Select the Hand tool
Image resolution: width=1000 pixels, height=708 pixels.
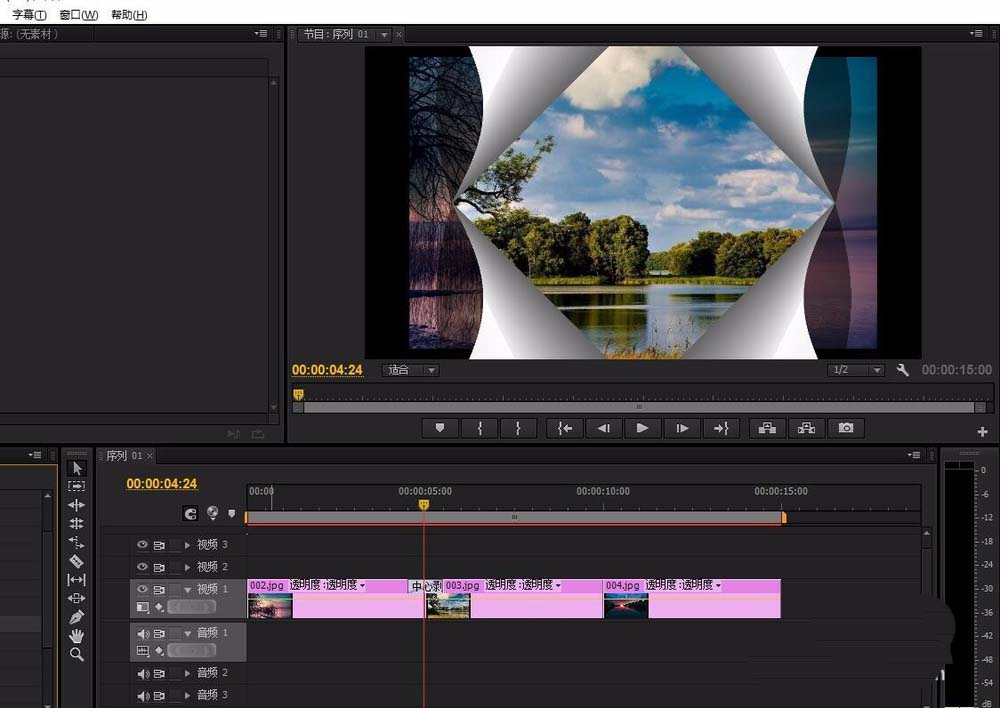point(77,635)
